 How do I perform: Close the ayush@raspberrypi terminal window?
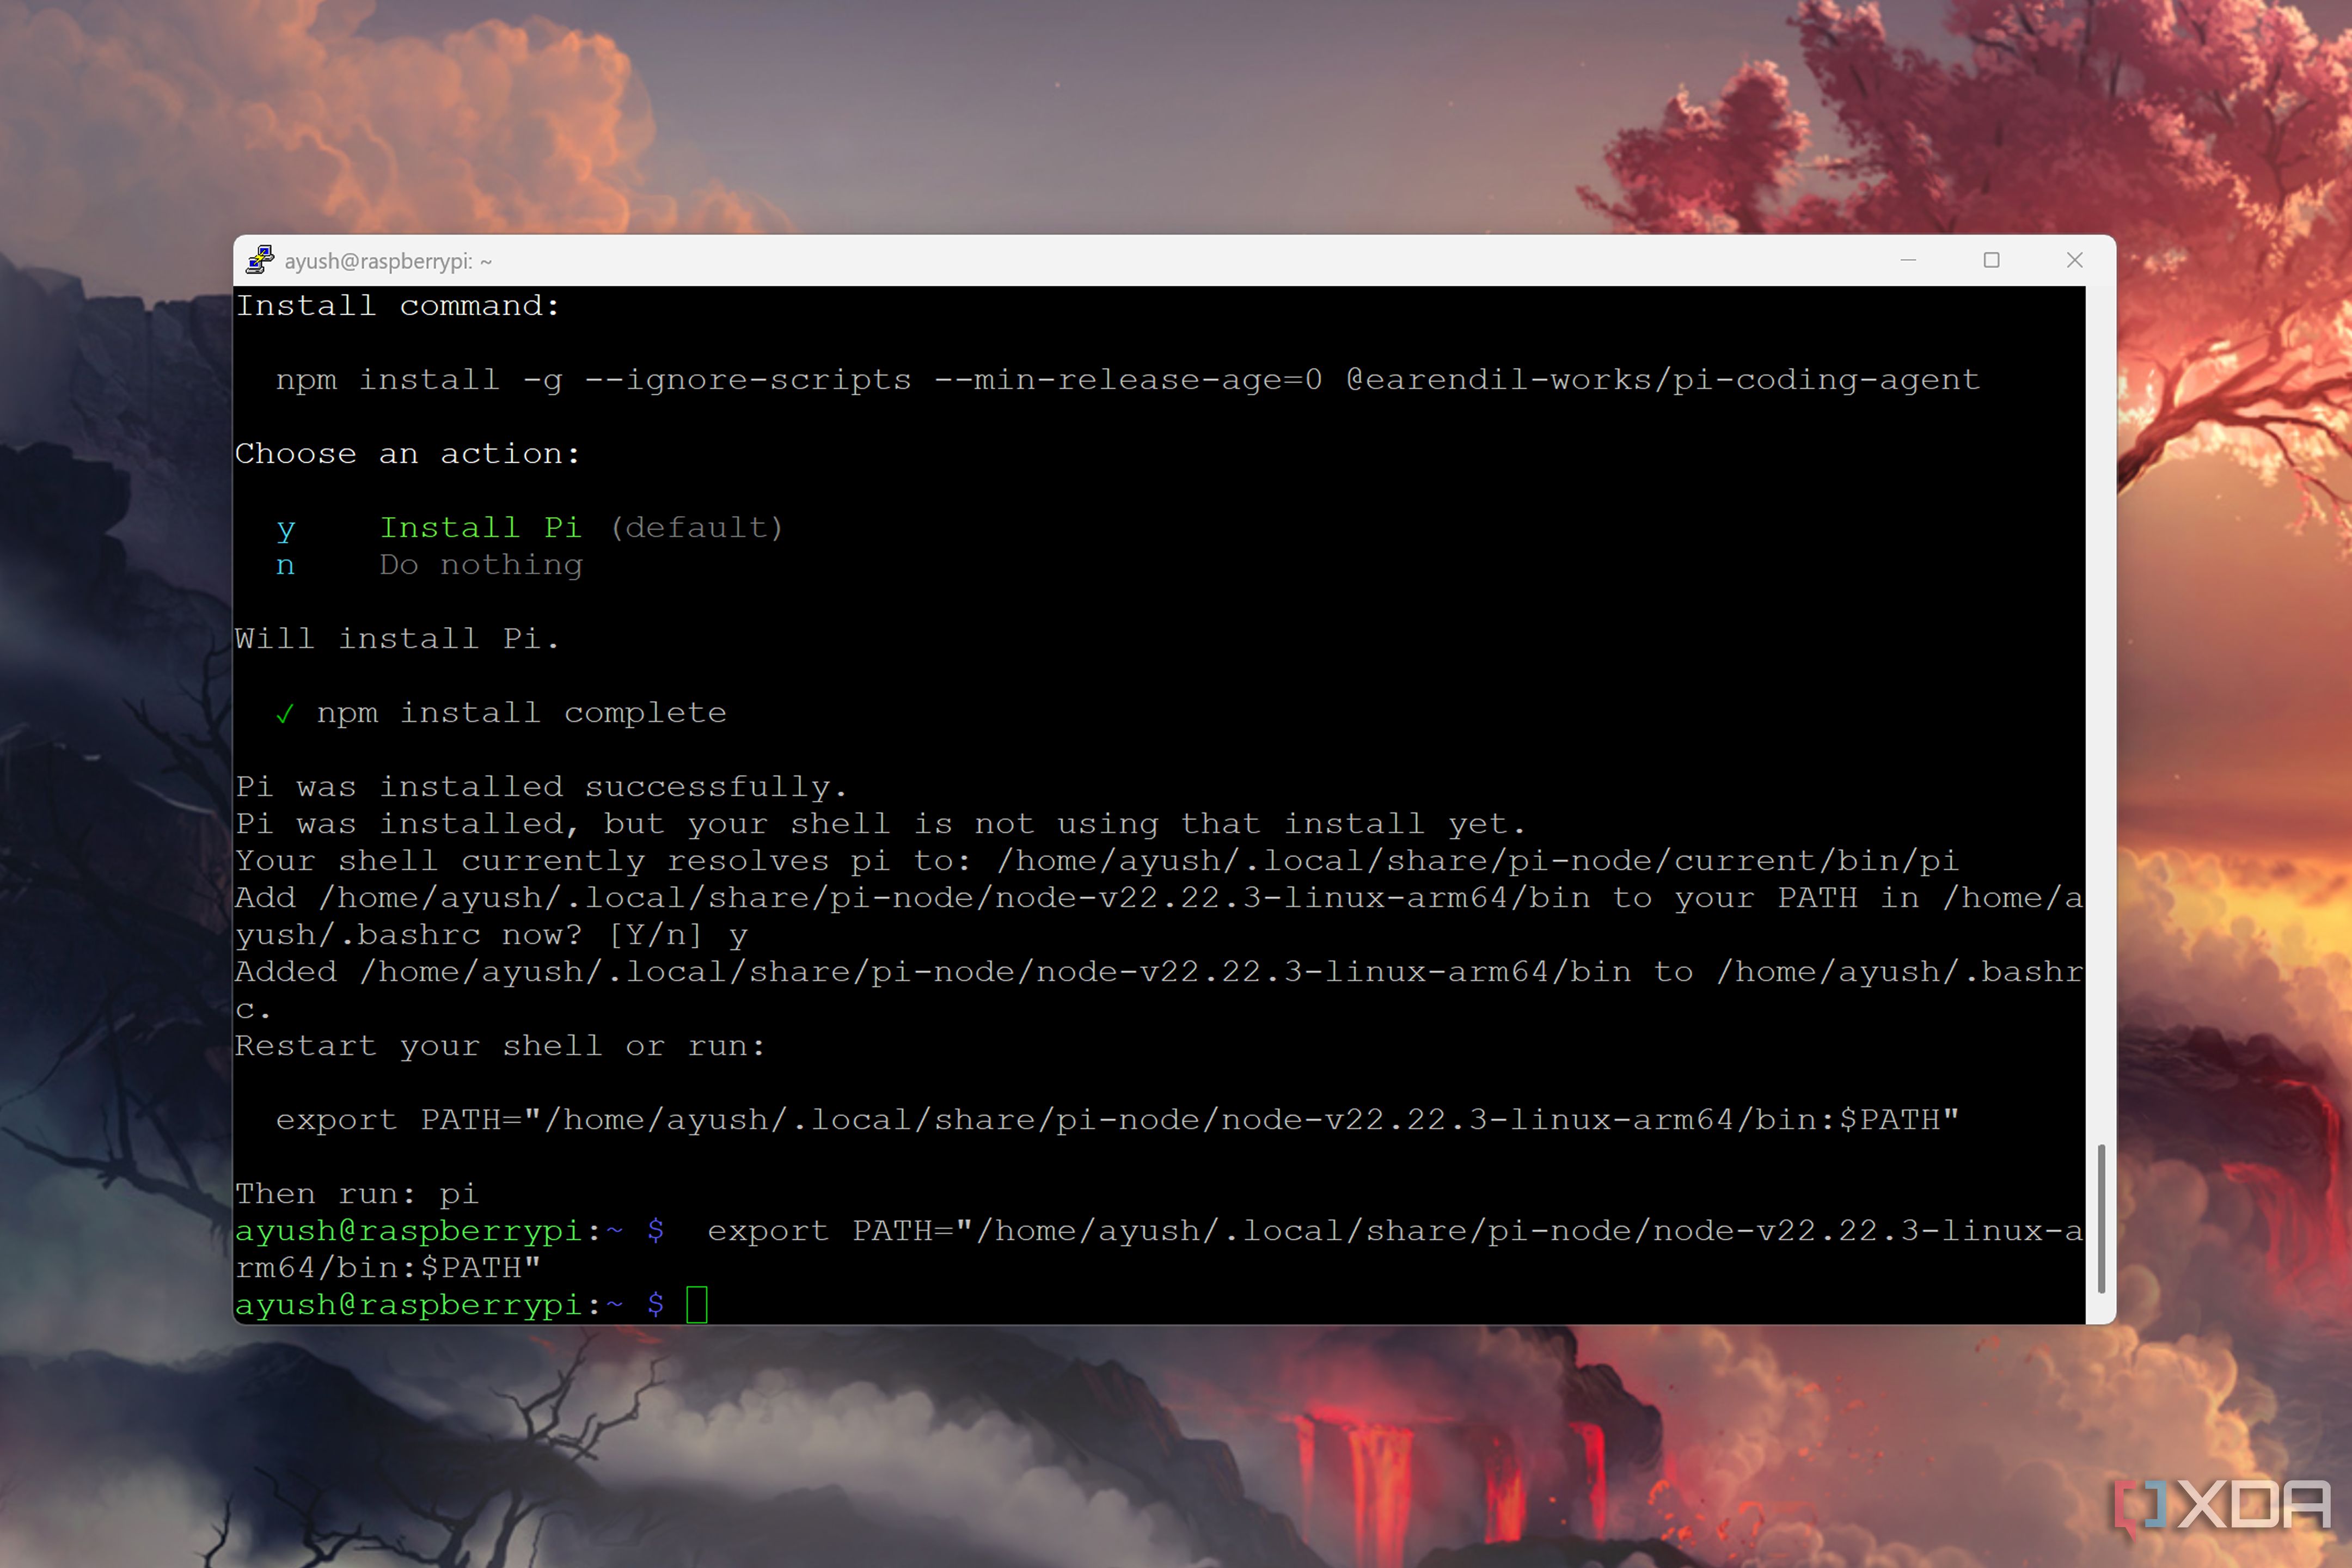coord(2074,260)
